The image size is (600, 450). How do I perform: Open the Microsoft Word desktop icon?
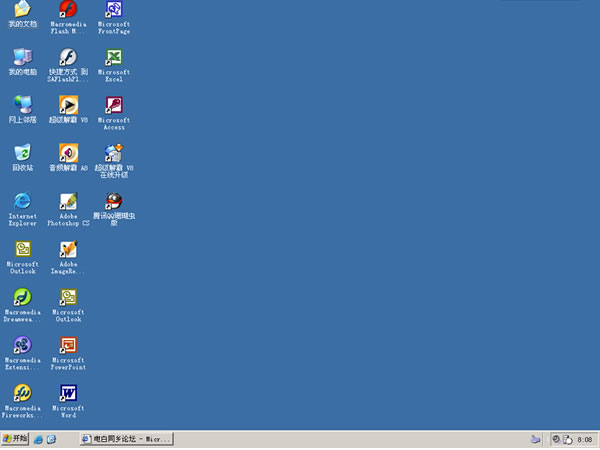pyautogui.click(x=68, y=393)
